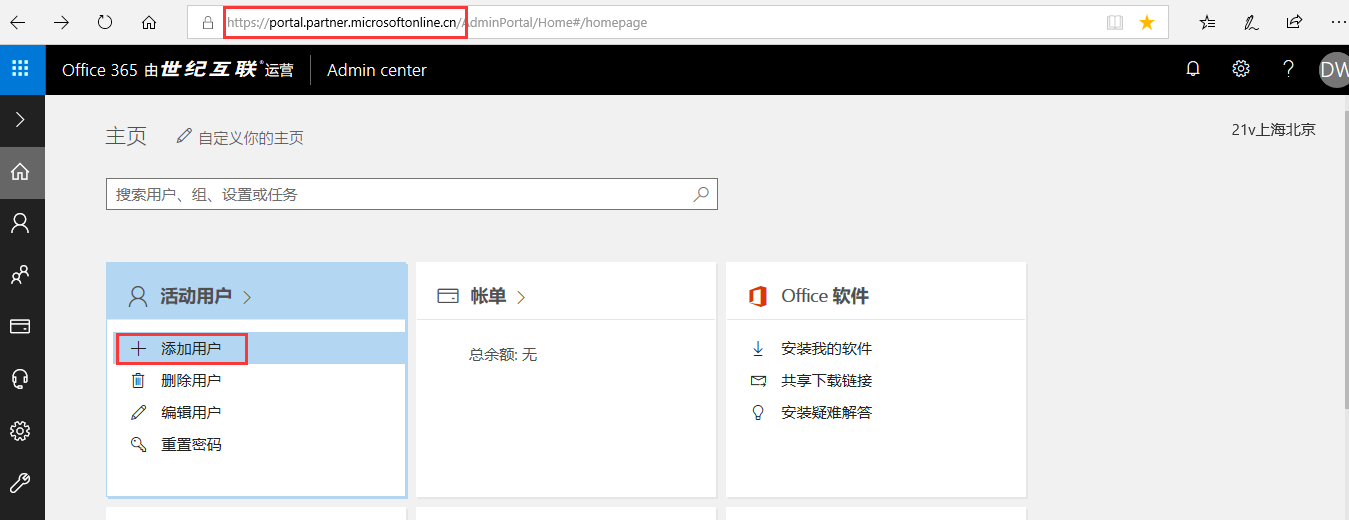
Task: Open Settings gear in left sidebar
Action: (20, 431)
